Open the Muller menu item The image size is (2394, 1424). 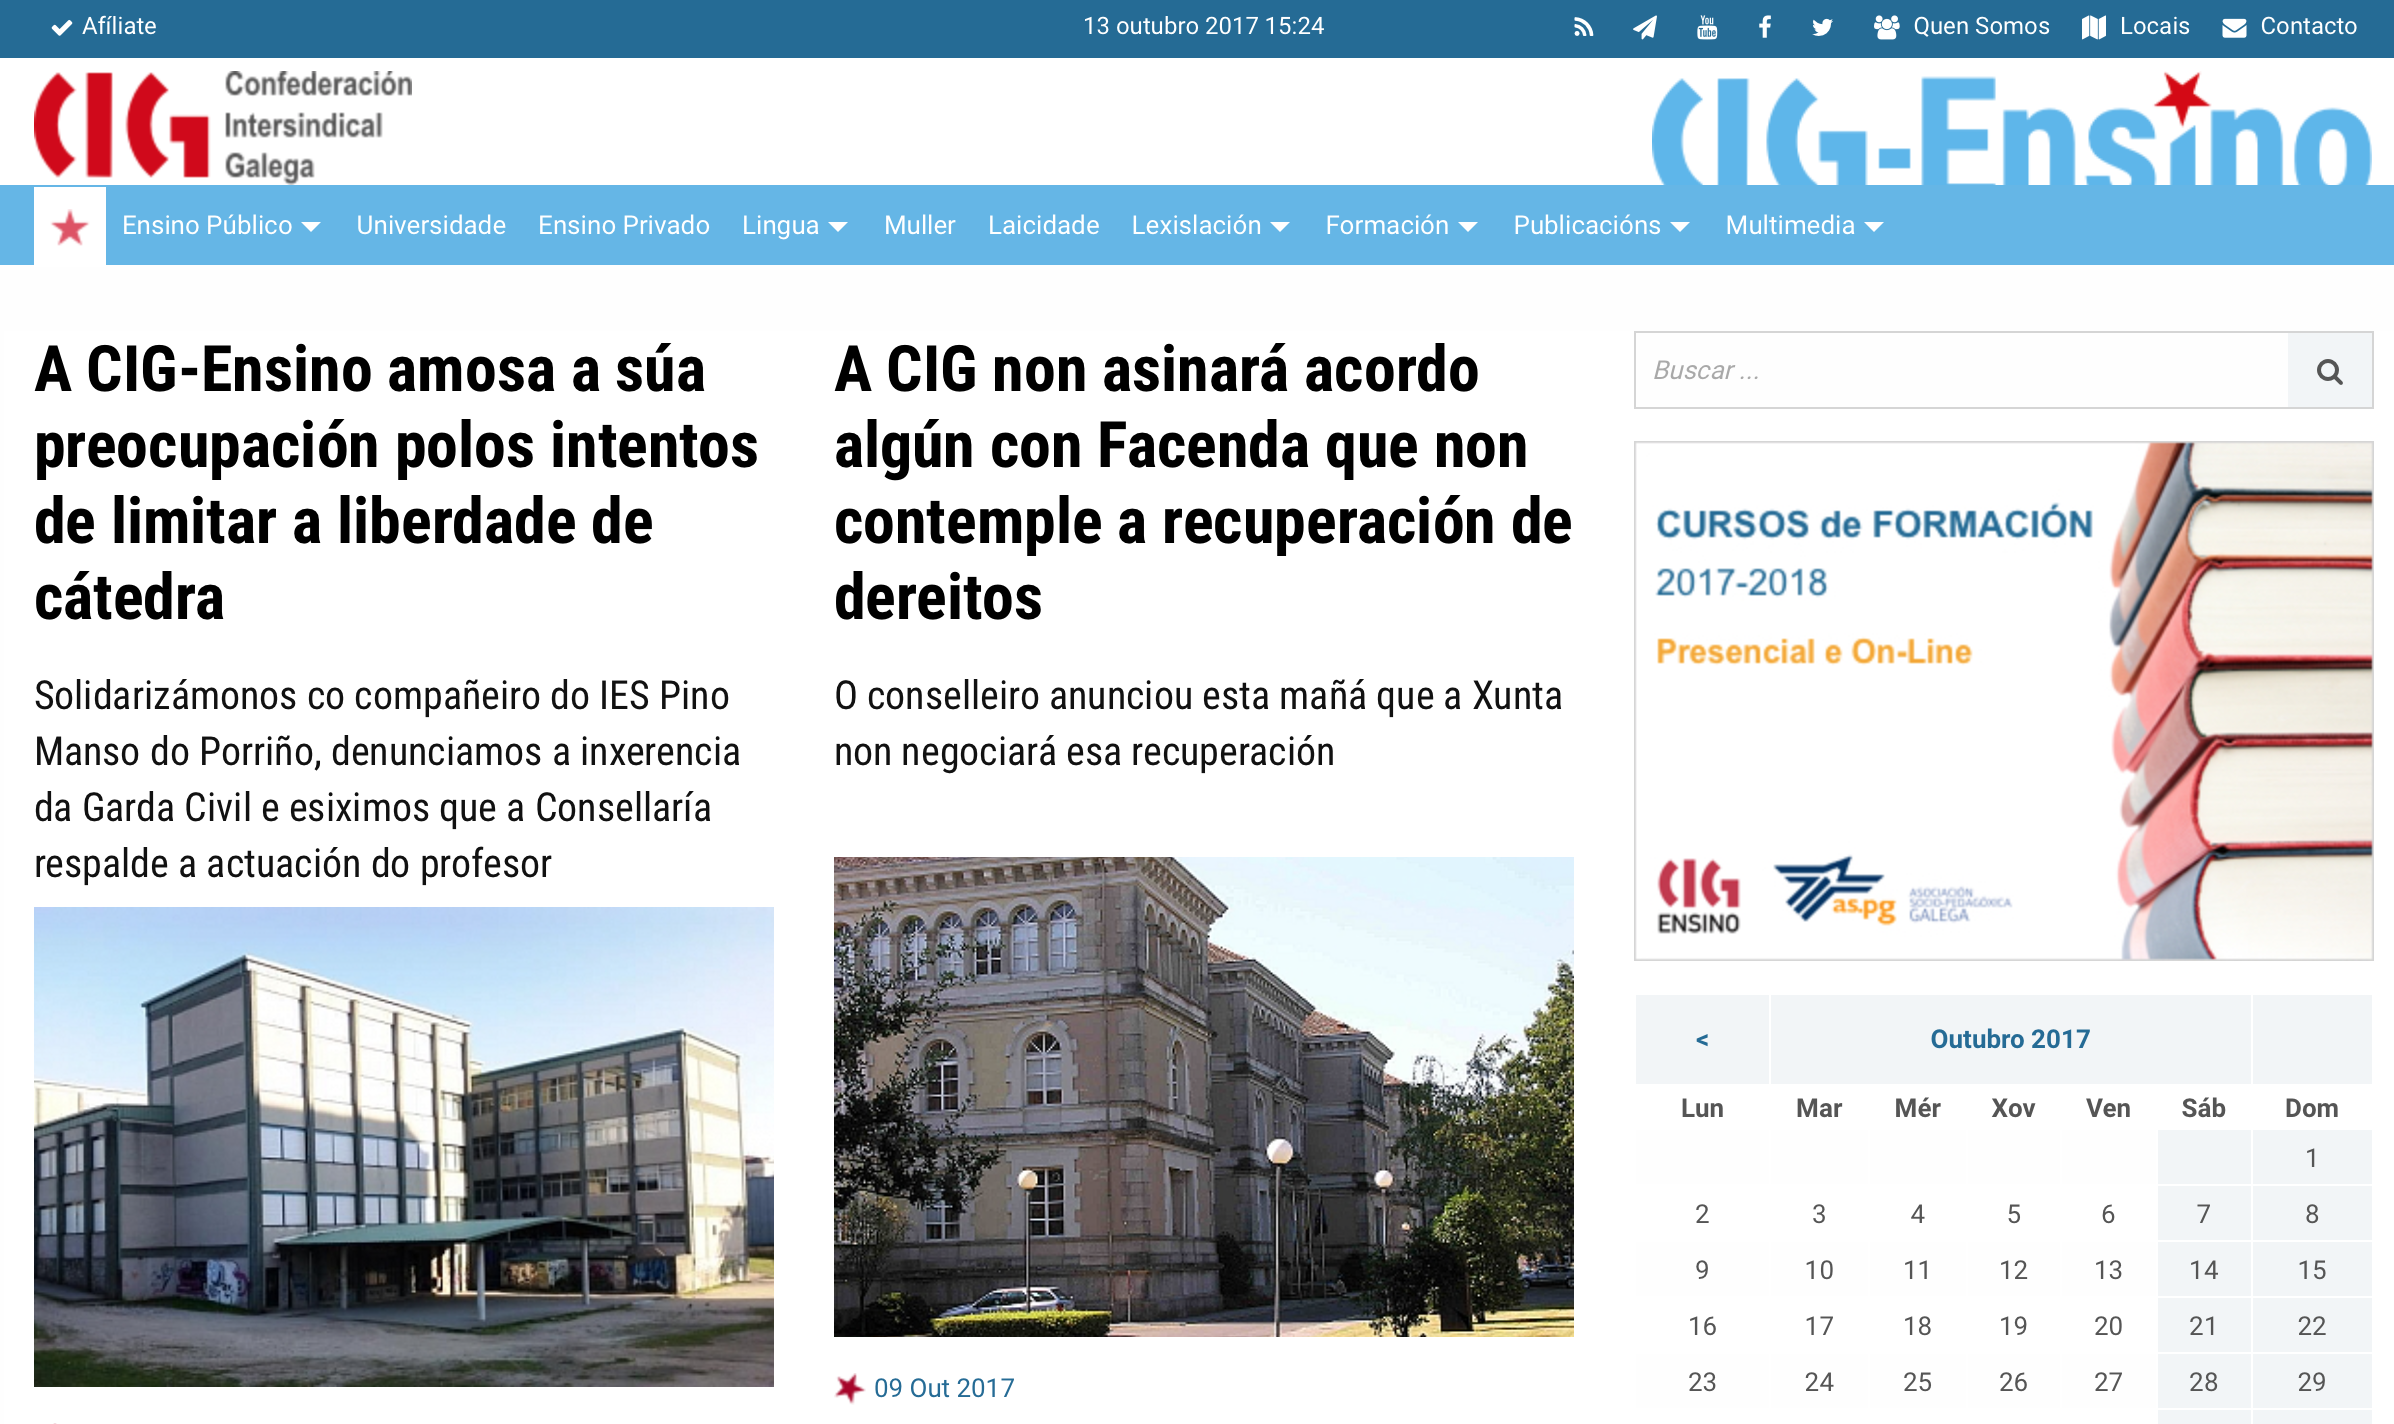[920, 225]
